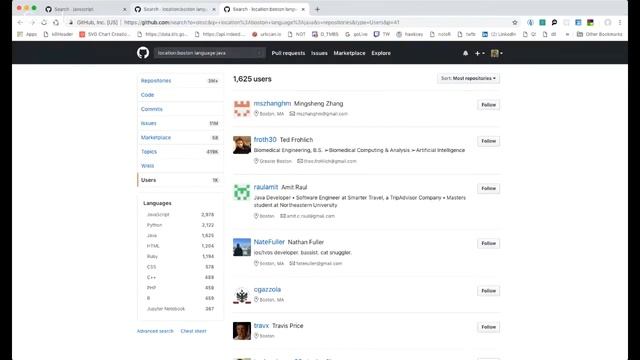Viewport: 640px width, 360px height.
Task: Open mszhanghm user profile
Action: coord(272,103)
